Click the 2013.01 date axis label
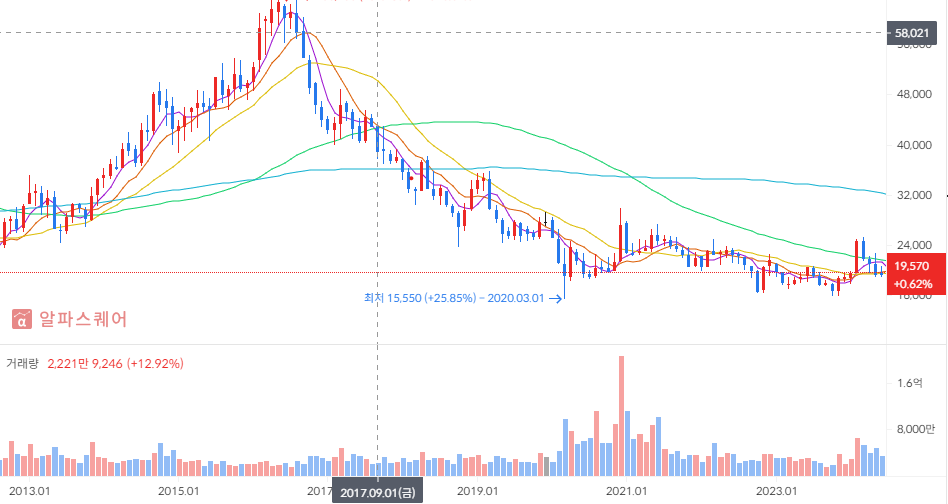 click(30, 491)
